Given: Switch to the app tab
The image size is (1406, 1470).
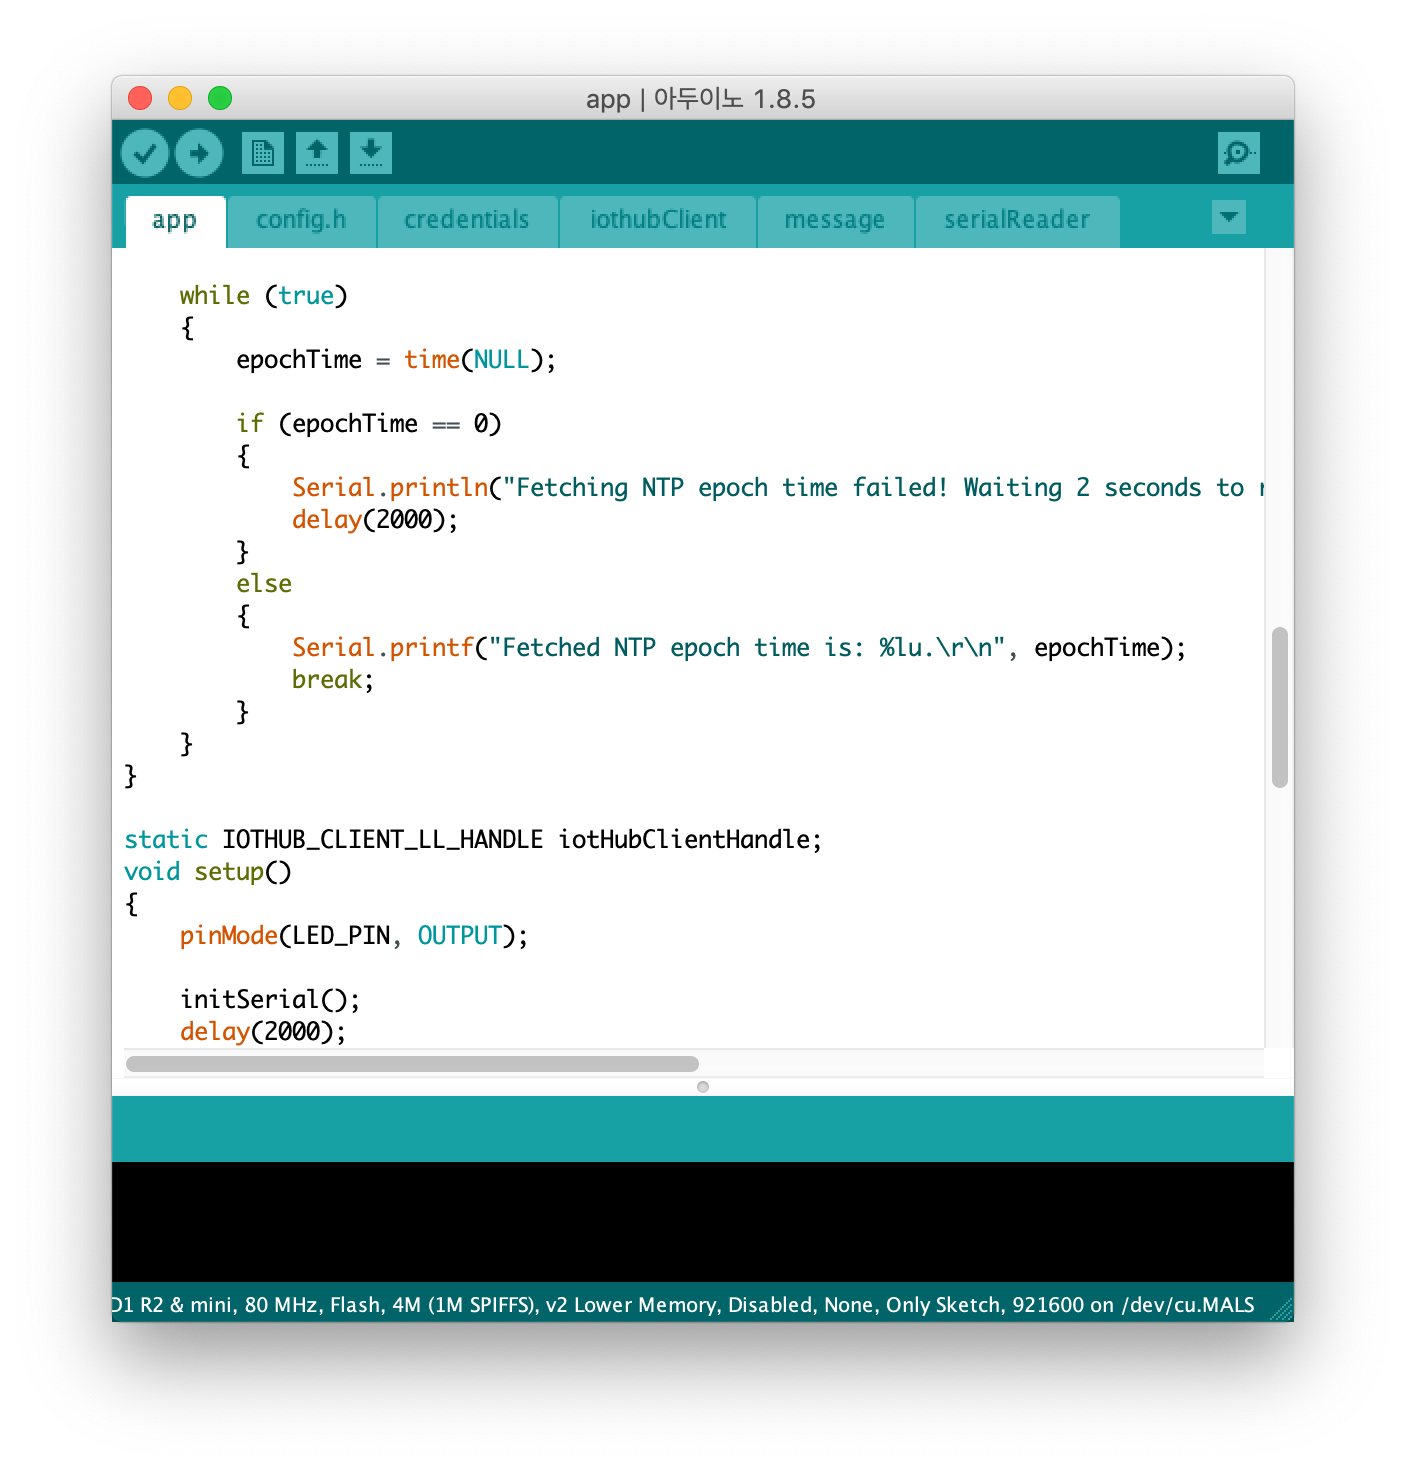Looking at the screenshot, I should tap(175, 221).
